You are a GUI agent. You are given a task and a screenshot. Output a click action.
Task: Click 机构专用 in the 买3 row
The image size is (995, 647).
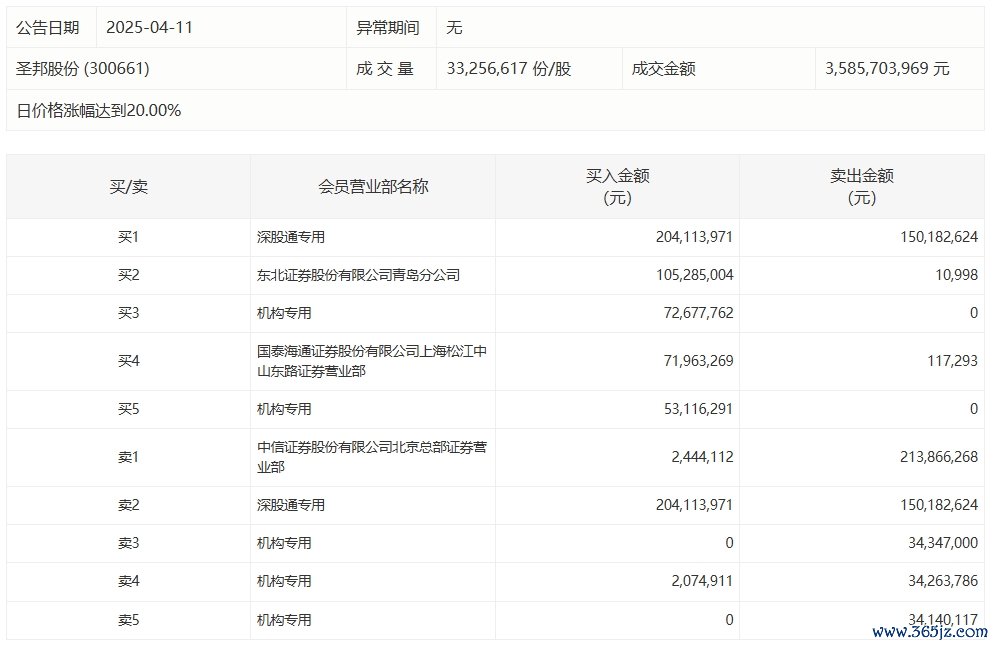(284, 313)
